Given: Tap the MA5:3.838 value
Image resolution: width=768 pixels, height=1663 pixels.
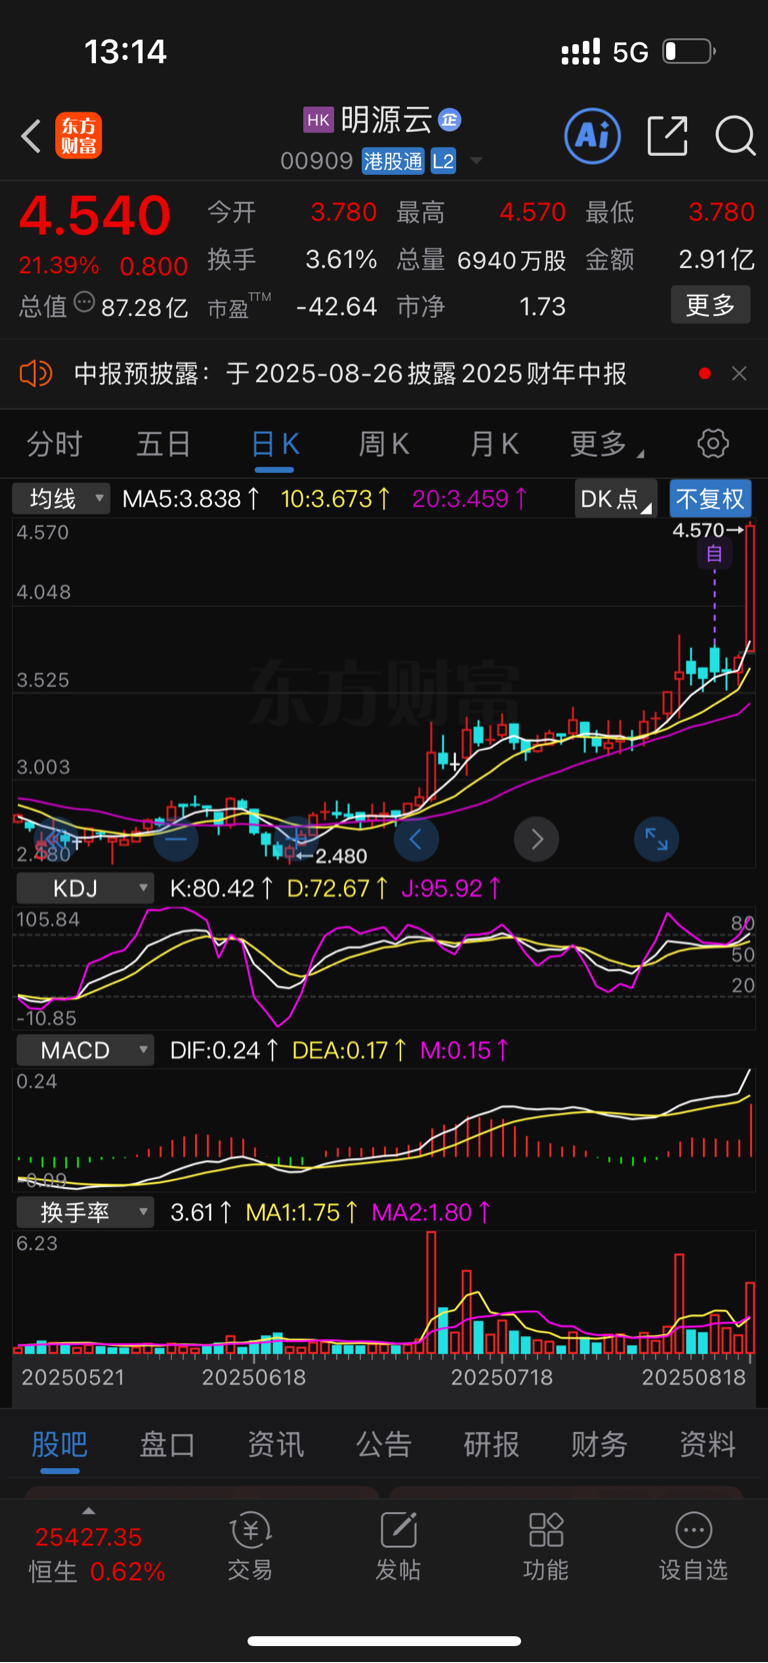Looking at the screenshot, I should [x=190, y=499].
